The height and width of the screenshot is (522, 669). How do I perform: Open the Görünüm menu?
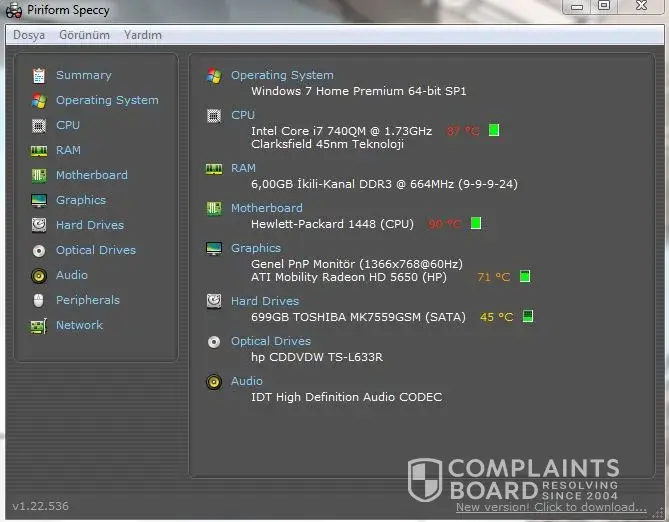[x=84, y=35]
